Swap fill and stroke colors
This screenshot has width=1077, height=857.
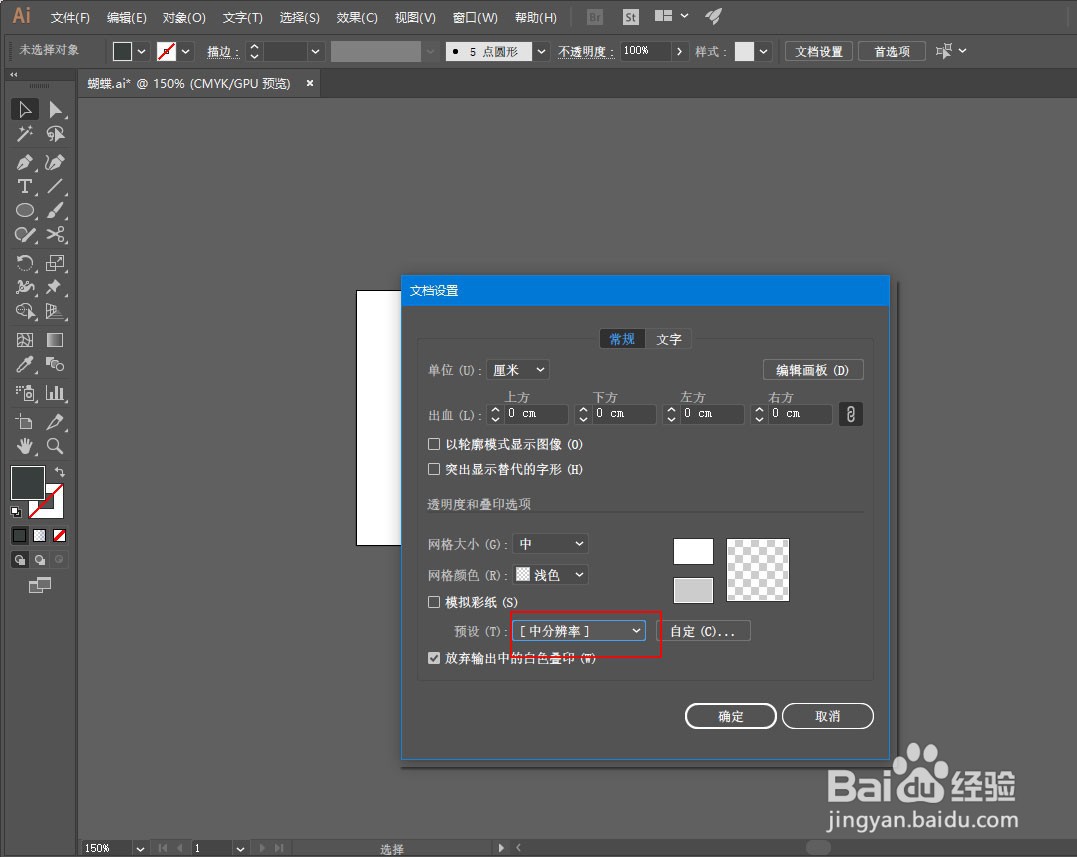[60, 472]
